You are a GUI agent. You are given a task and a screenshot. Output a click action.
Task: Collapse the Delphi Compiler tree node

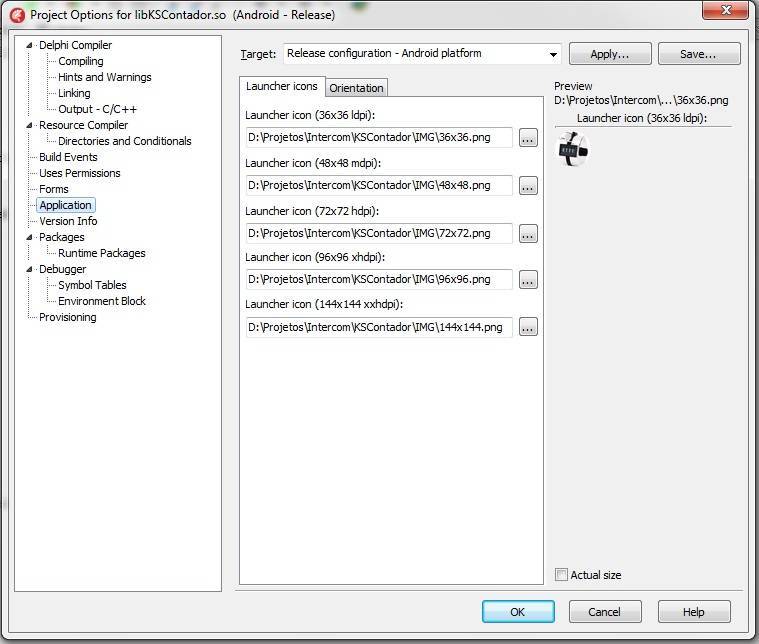(x=31, y=45)
